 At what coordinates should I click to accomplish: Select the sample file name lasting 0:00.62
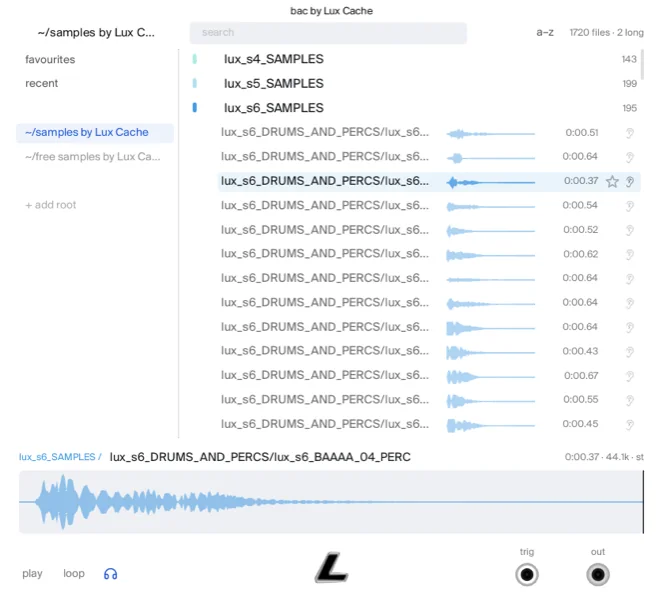[x=325, y=254]
